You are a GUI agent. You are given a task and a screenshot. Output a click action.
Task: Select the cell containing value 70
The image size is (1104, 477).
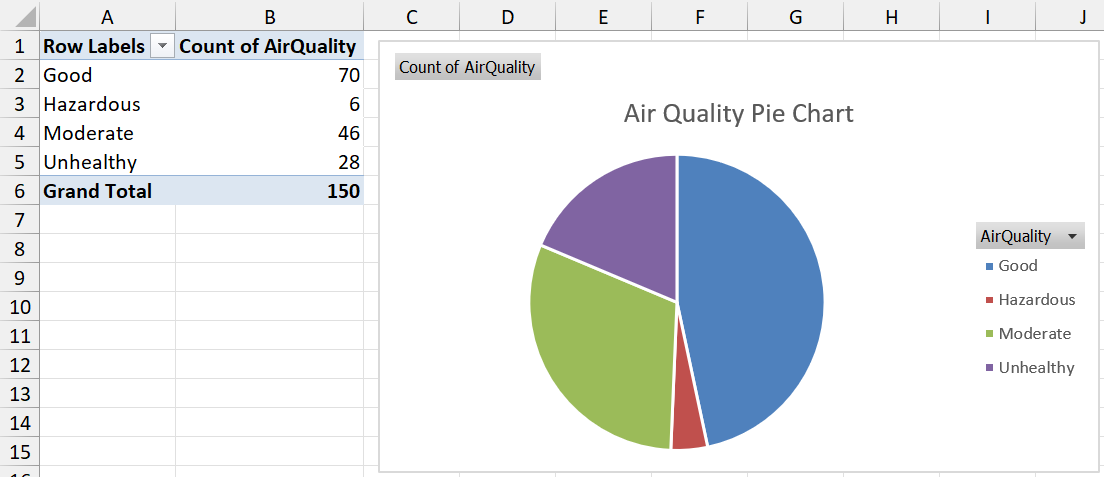coord(269,75)
